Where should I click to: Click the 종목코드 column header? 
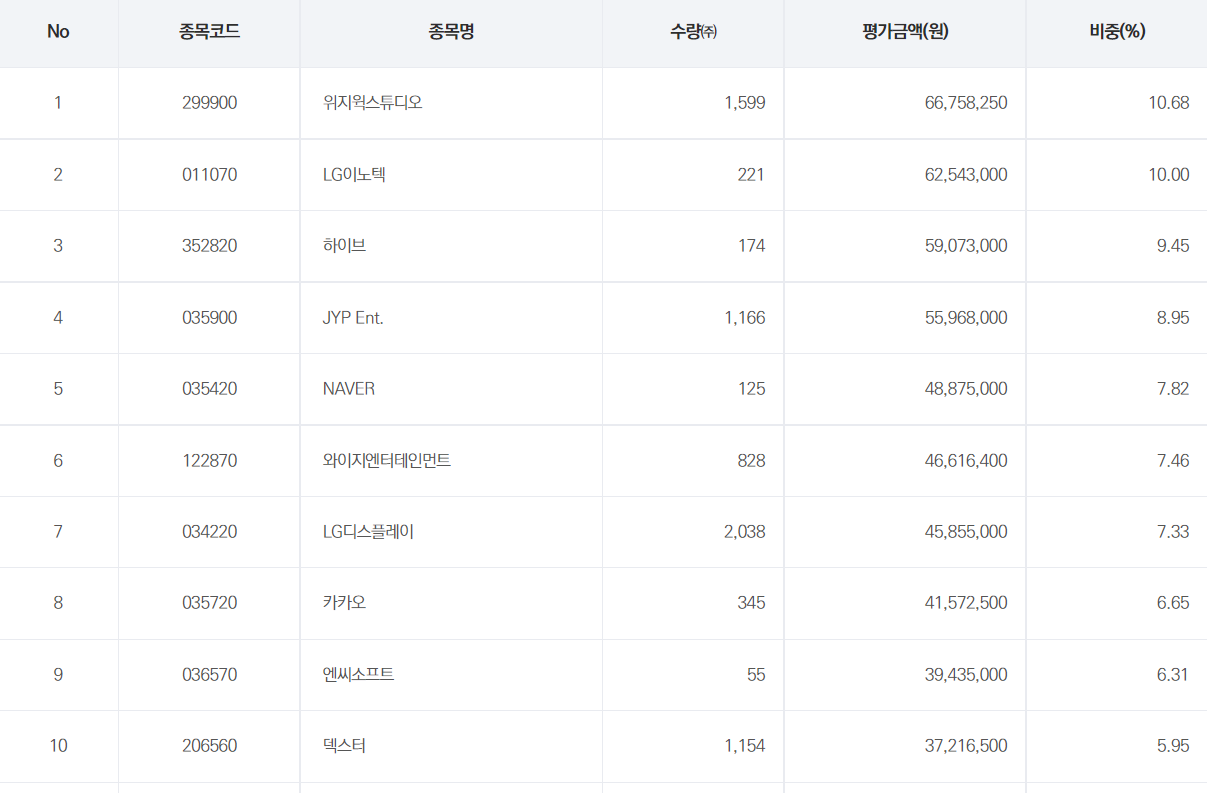coord(209,32)
